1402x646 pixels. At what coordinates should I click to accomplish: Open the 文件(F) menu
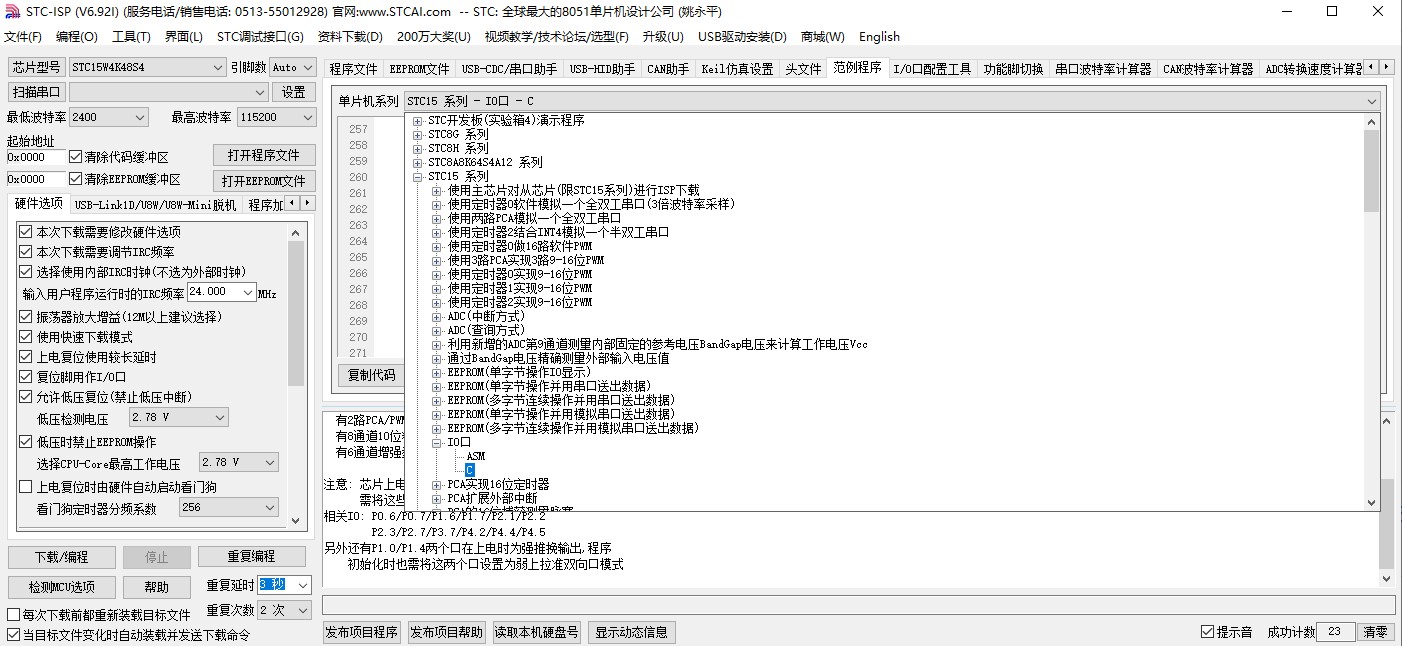[x=23, y=37]
